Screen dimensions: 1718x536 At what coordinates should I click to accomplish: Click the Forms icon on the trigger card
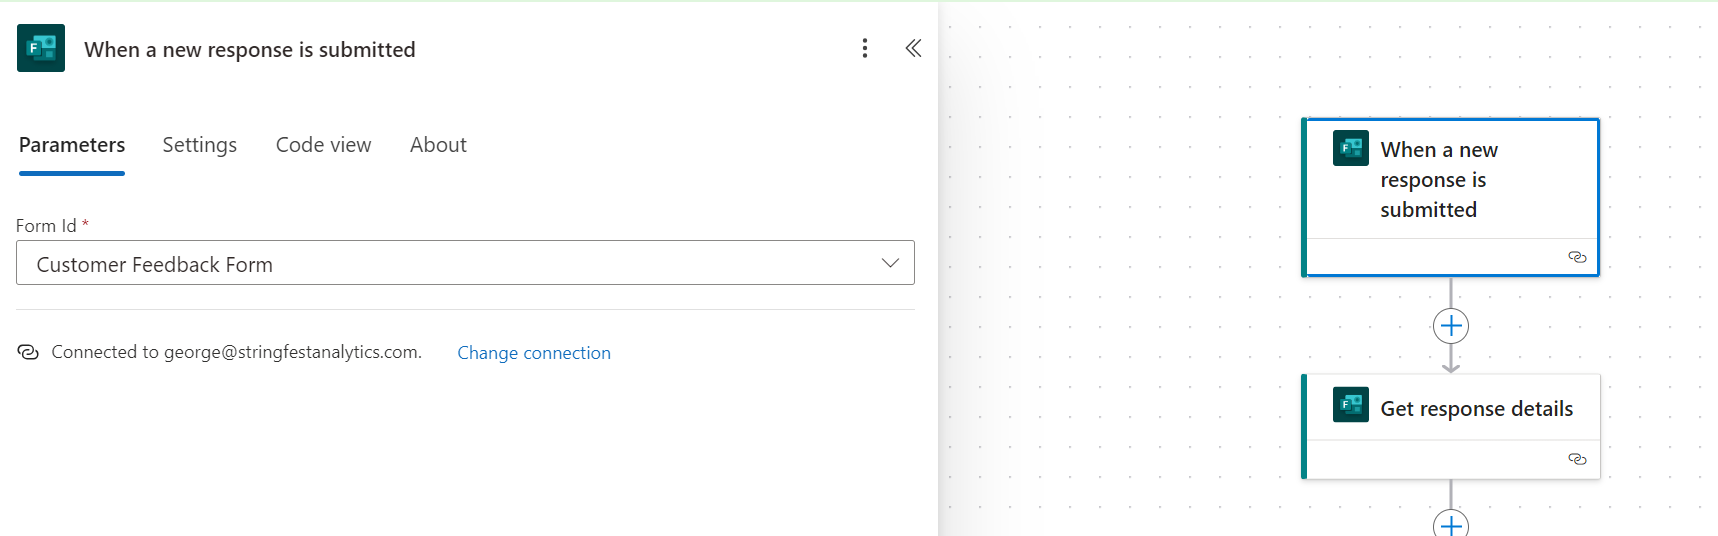coord(1351,148)
